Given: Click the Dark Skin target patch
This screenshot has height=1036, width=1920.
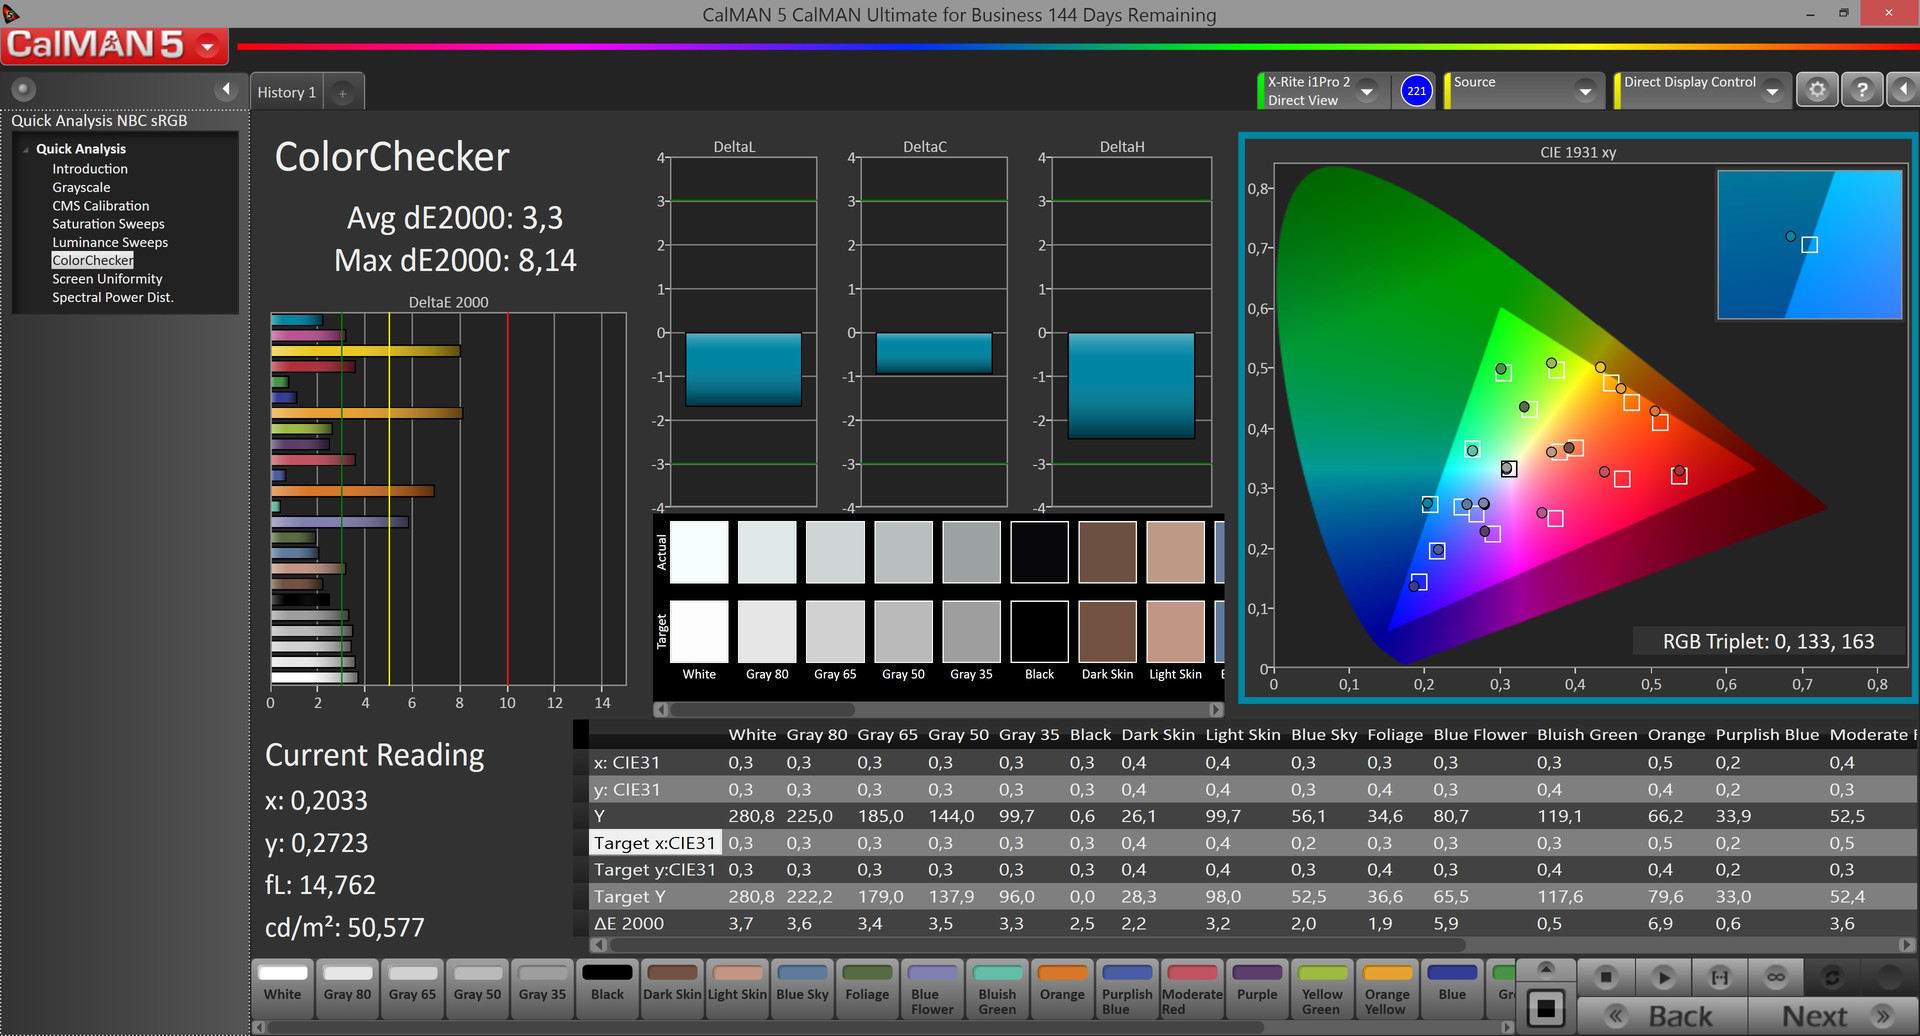Looking at the screenshot, I should point(1107,632).
